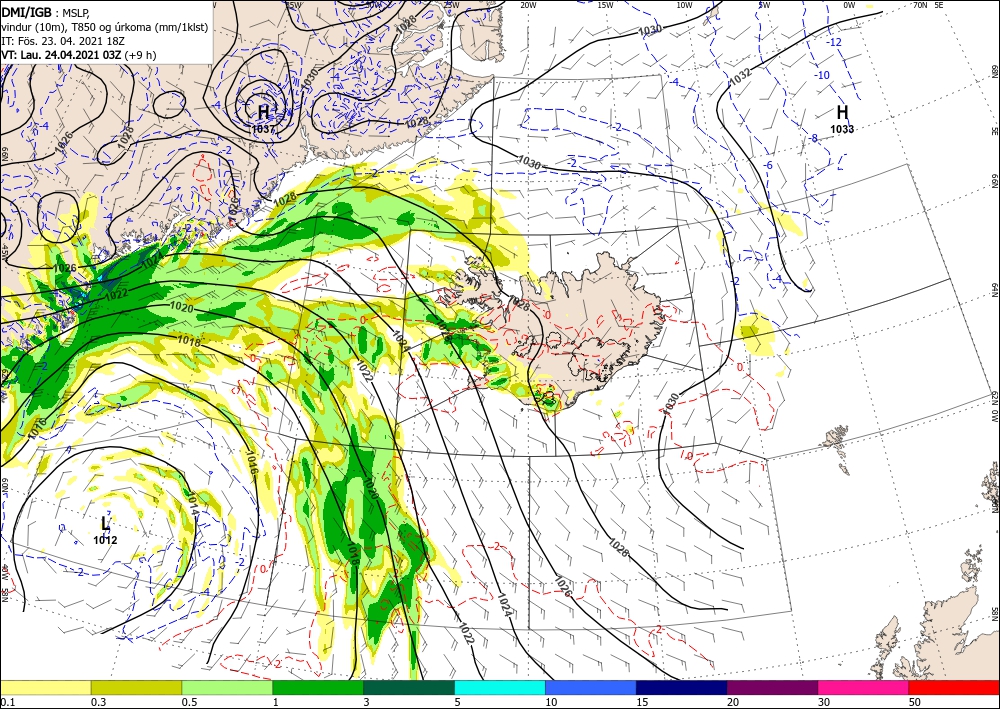Click the yellow 0.1–0.3 legend swatch
The width and height of the screenshot is (1000, 709).
click(x=45, y=687)
